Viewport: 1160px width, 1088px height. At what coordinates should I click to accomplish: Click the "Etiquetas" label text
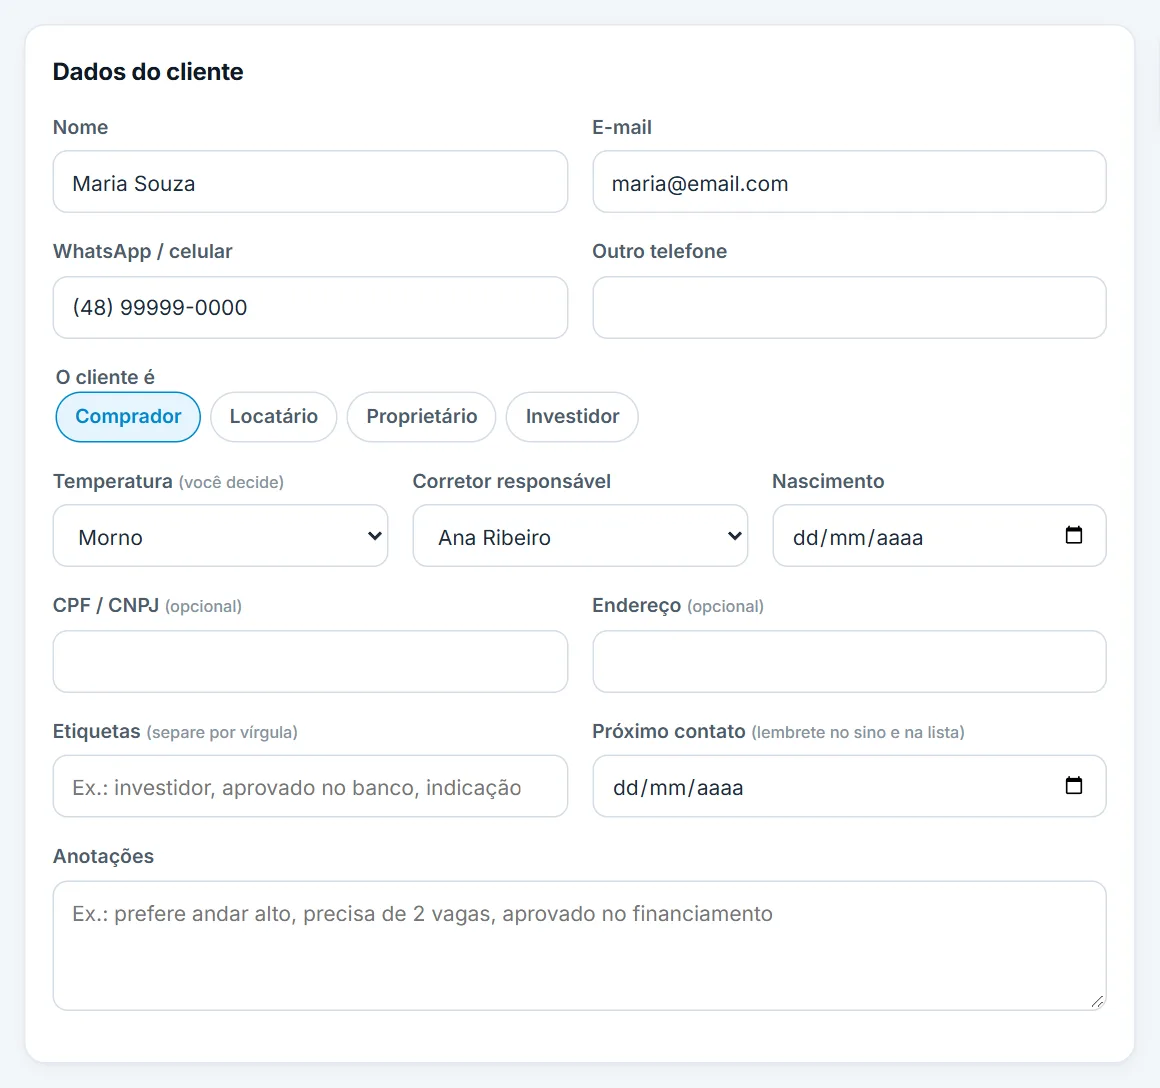click(96, 731)
